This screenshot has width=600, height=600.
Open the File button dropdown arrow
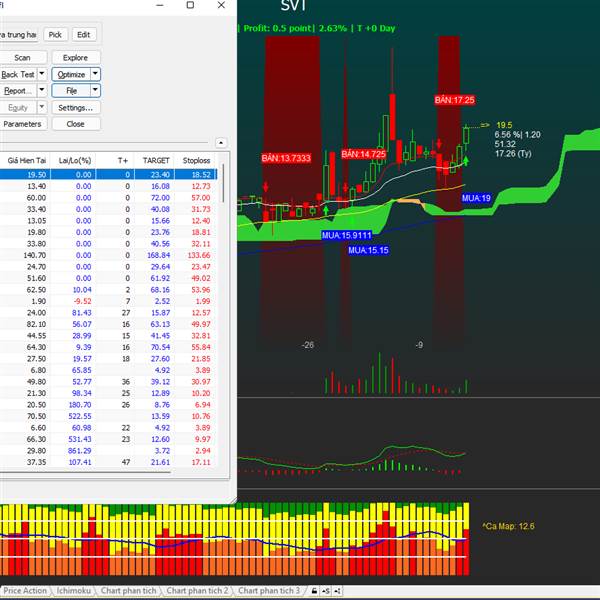pyautogui.click(x=95, y=91)
